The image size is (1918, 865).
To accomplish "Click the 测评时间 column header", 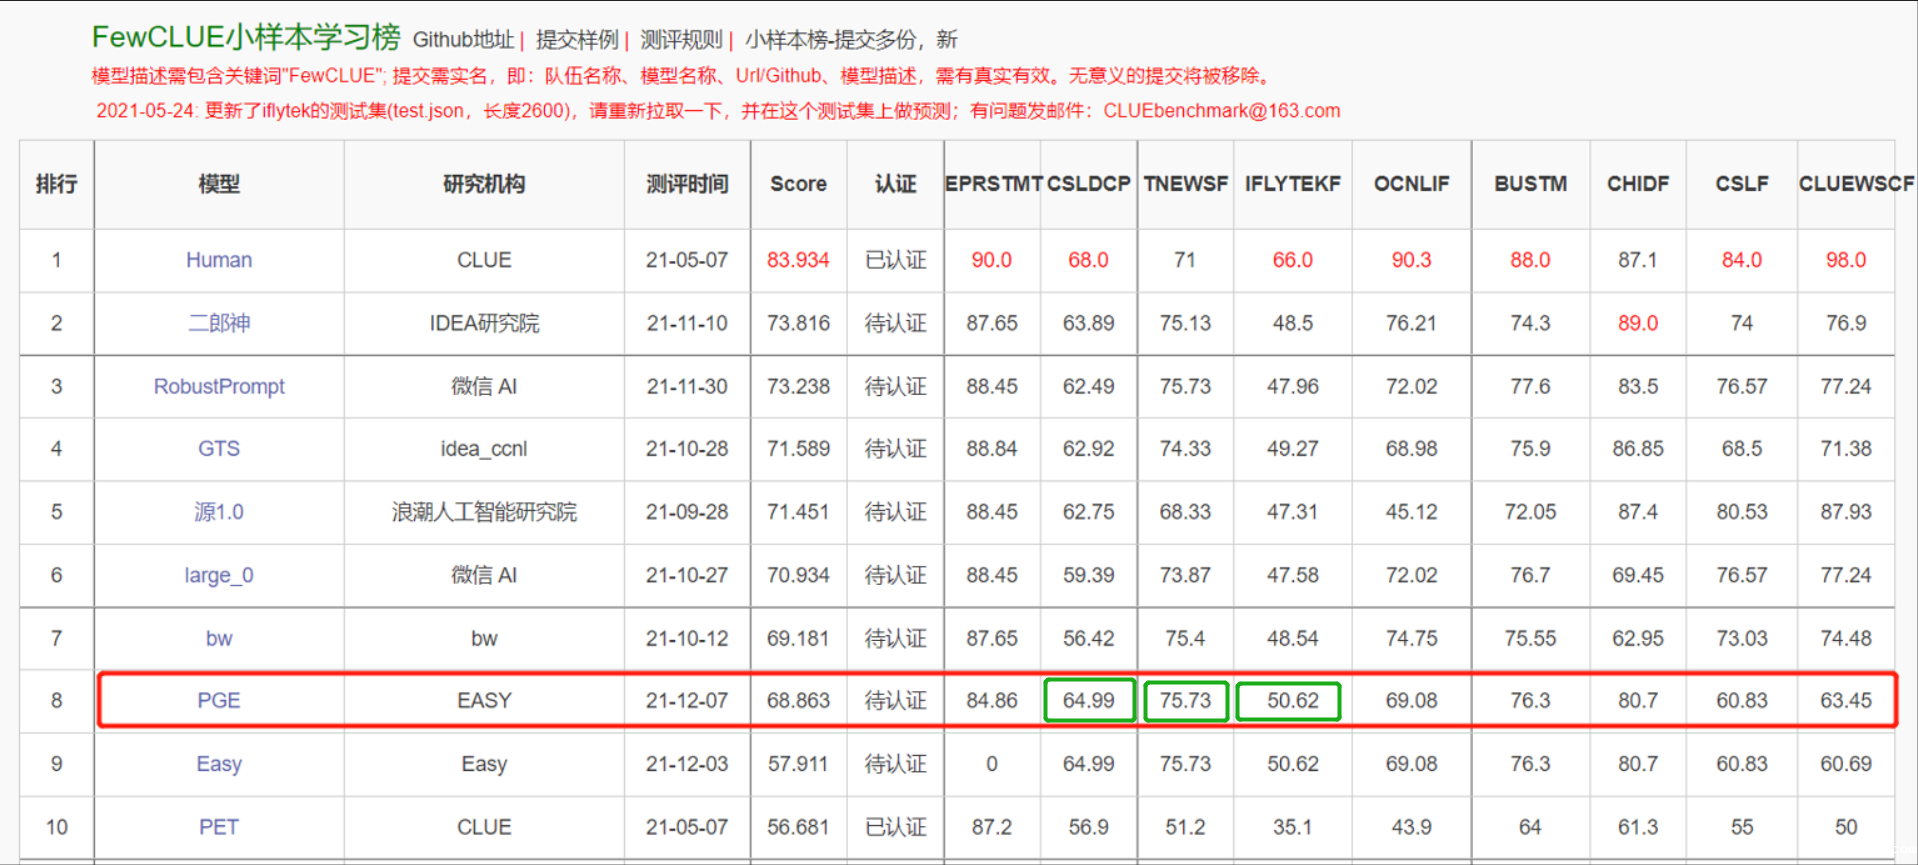I will point(686,184).
